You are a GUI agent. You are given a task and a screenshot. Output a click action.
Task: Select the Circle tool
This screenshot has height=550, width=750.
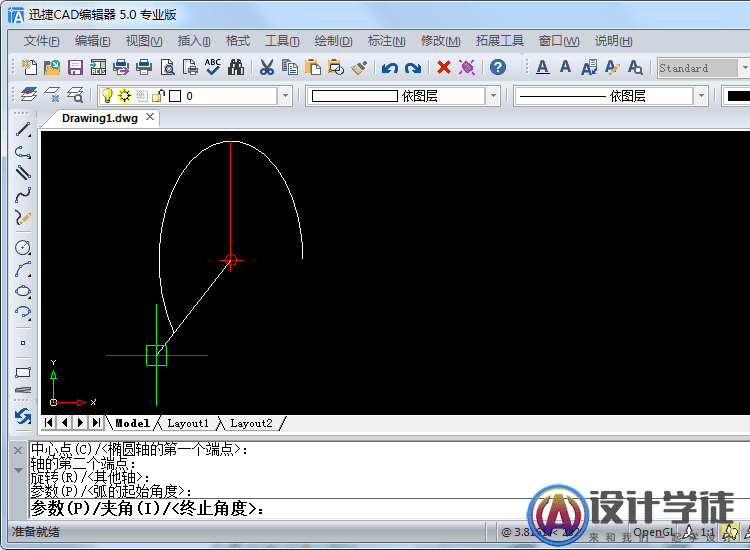pos(23,247)
